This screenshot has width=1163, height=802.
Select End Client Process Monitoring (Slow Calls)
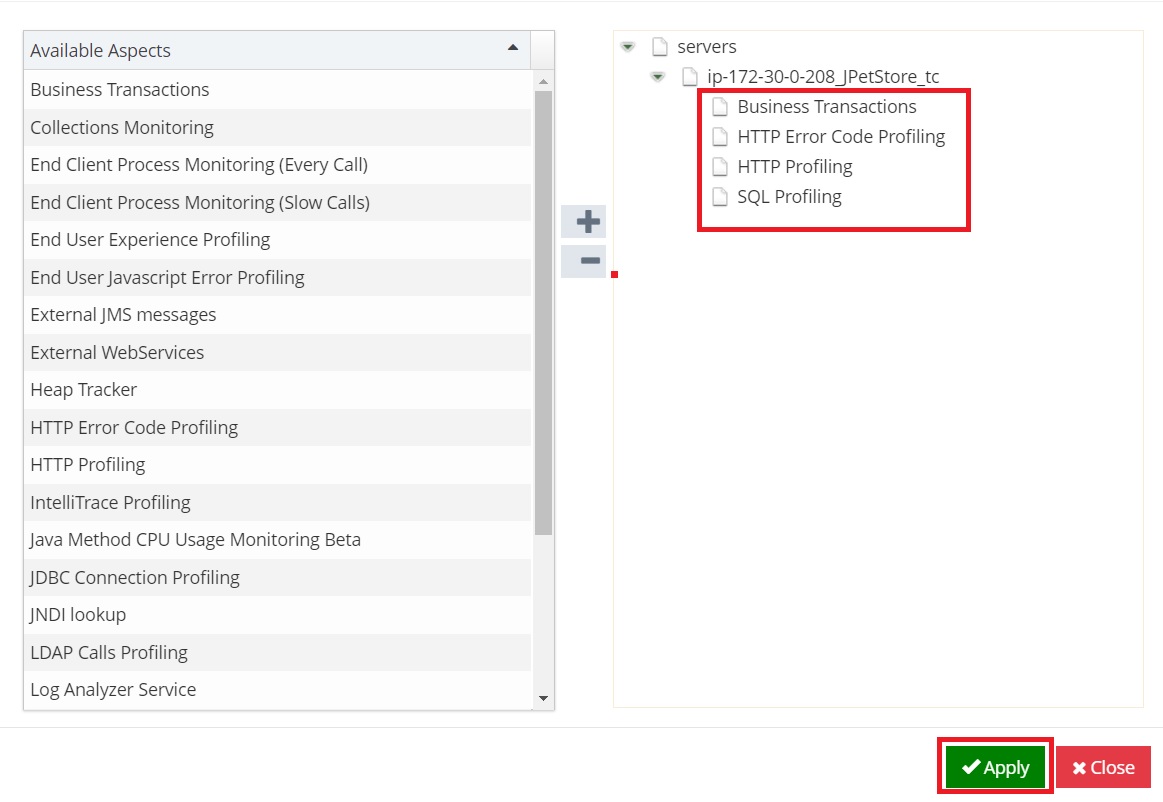pos(277,203)
